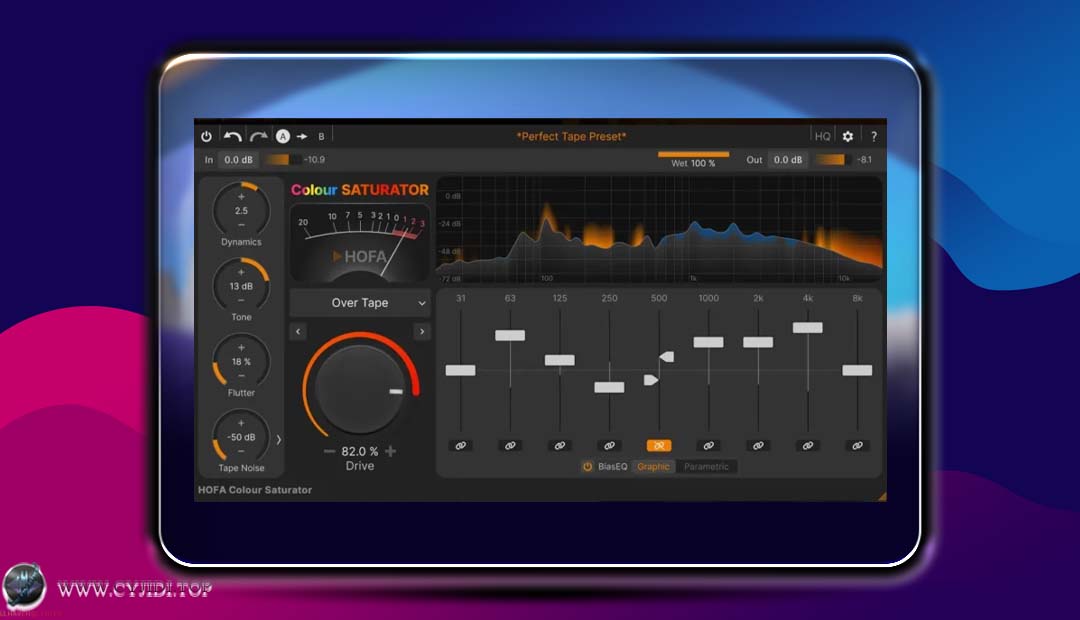Click the plugin power bypass icon
This screenshot has height=620, width=1080.
(207, 136)
